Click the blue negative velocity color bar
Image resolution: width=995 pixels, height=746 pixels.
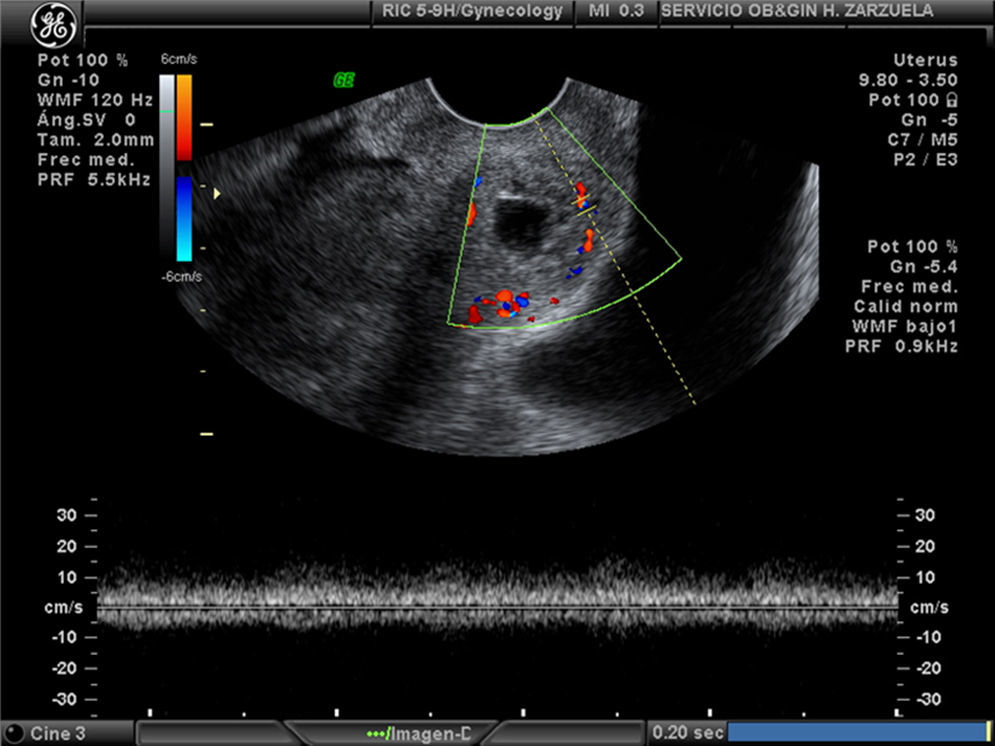pyautogui.click(x=185, y=219)
